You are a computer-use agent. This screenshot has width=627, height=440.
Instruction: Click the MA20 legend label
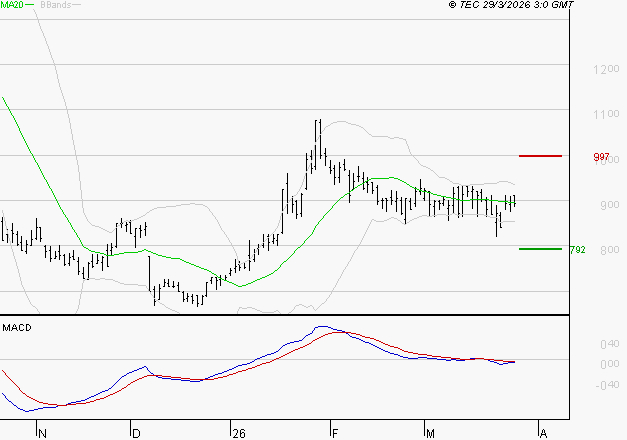pyautogui.click(x=12, y=5)
